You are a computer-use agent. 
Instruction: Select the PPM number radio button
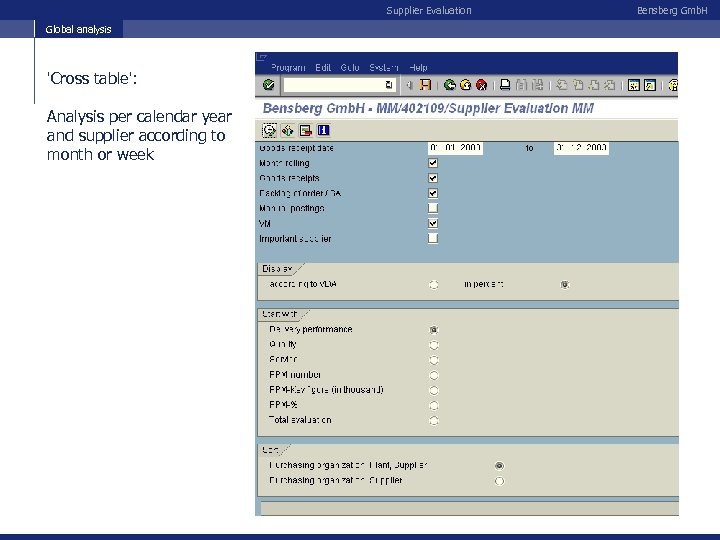[433, 375]
